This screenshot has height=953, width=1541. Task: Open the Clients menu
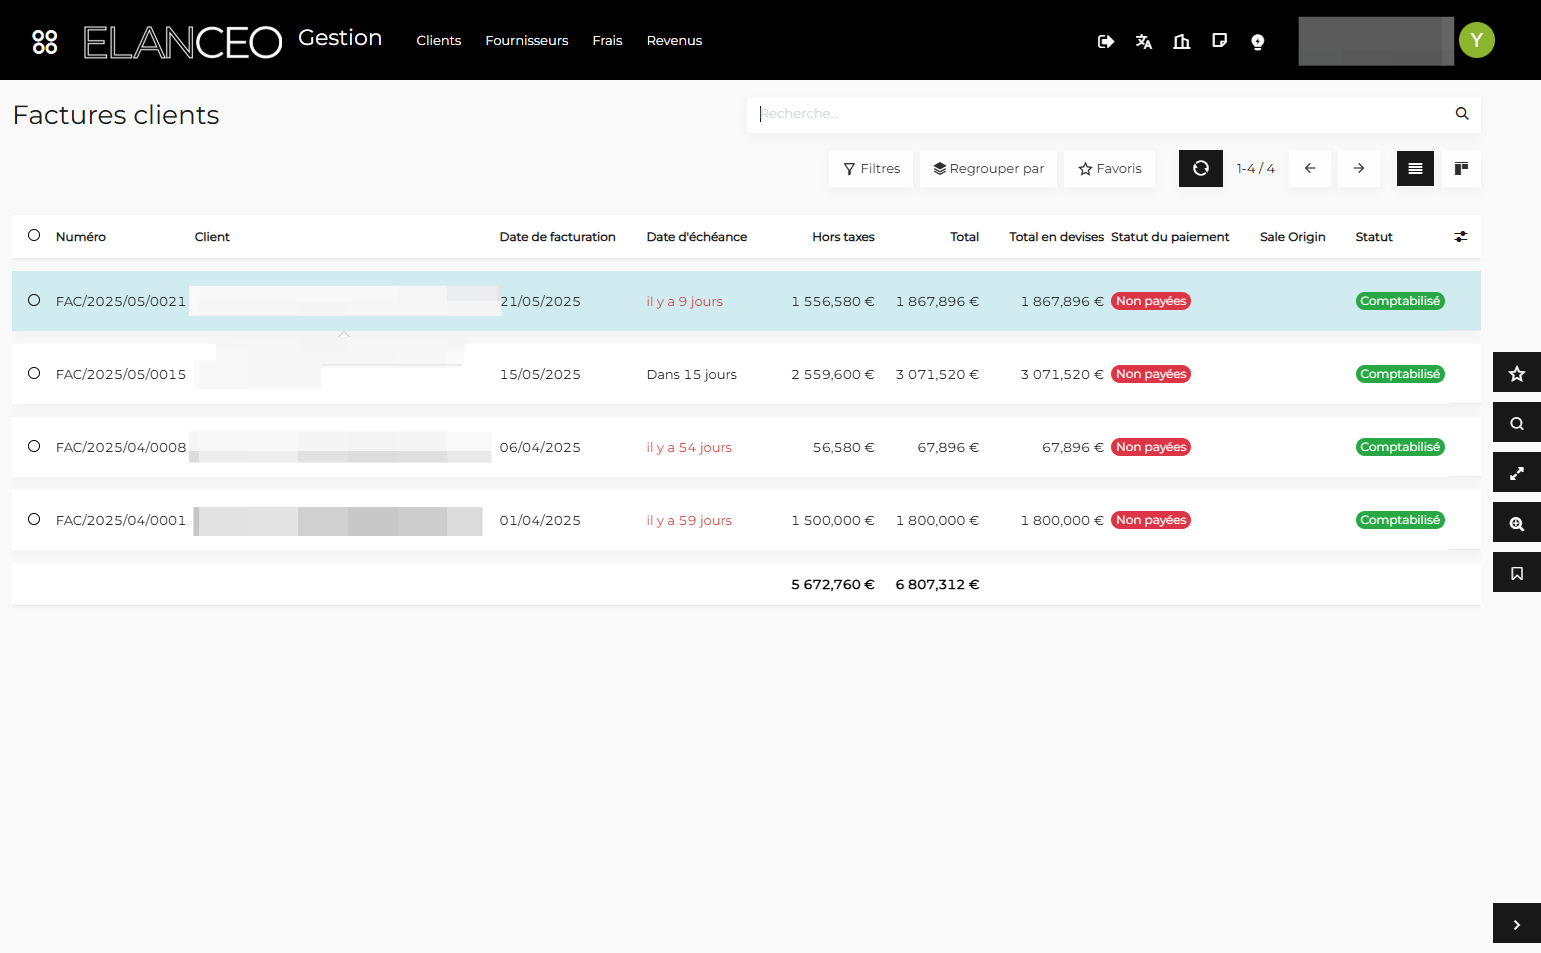(439, 41)
